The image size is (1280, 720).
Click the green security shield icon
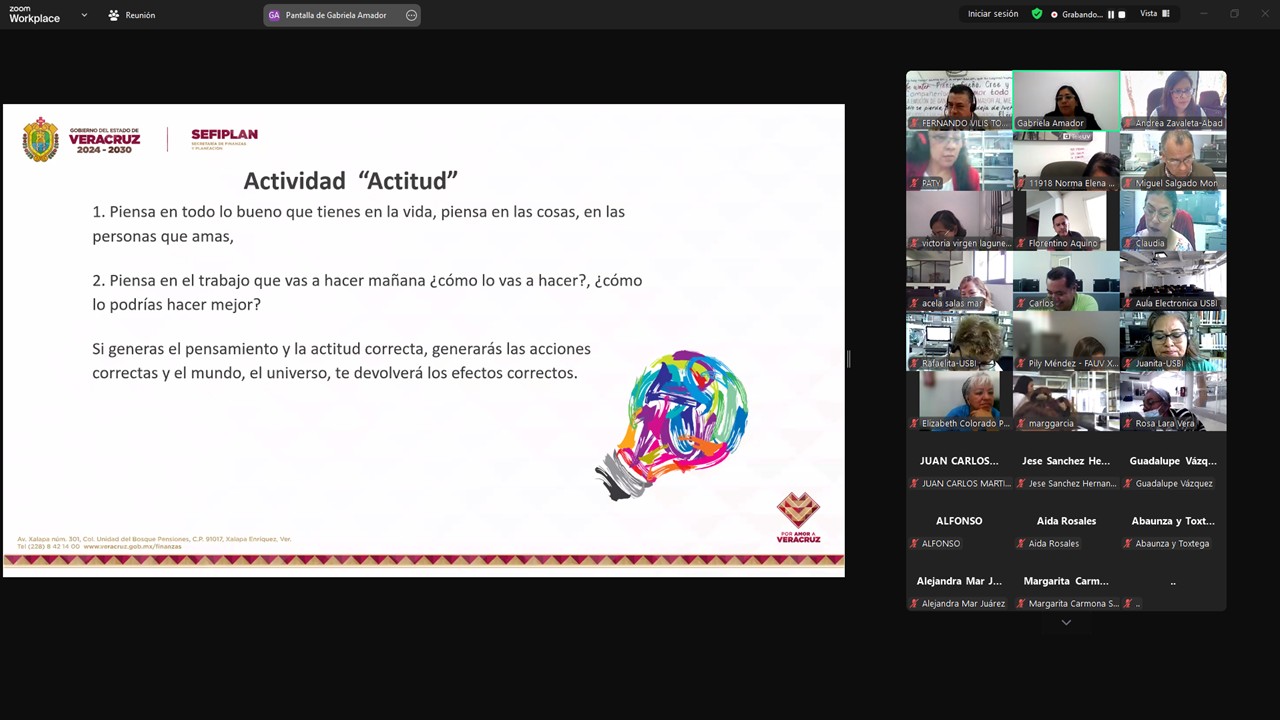click(1037, 14)
